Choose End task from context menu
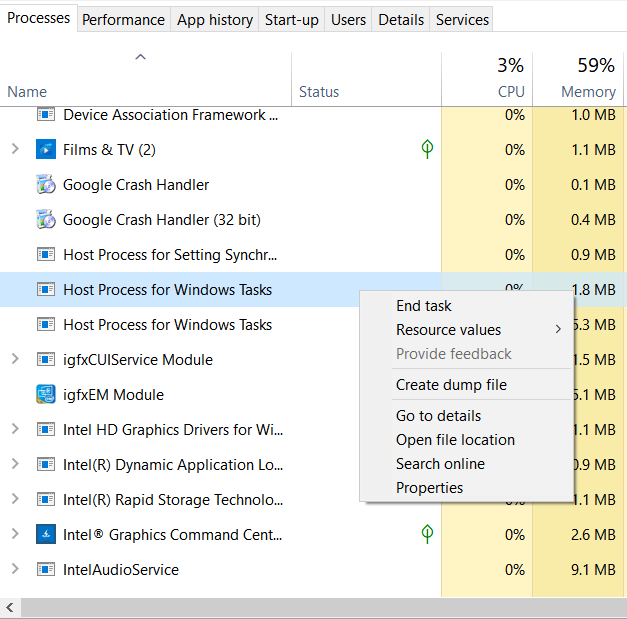The width and height of the screenshot is (627, 619). [424, 306]
